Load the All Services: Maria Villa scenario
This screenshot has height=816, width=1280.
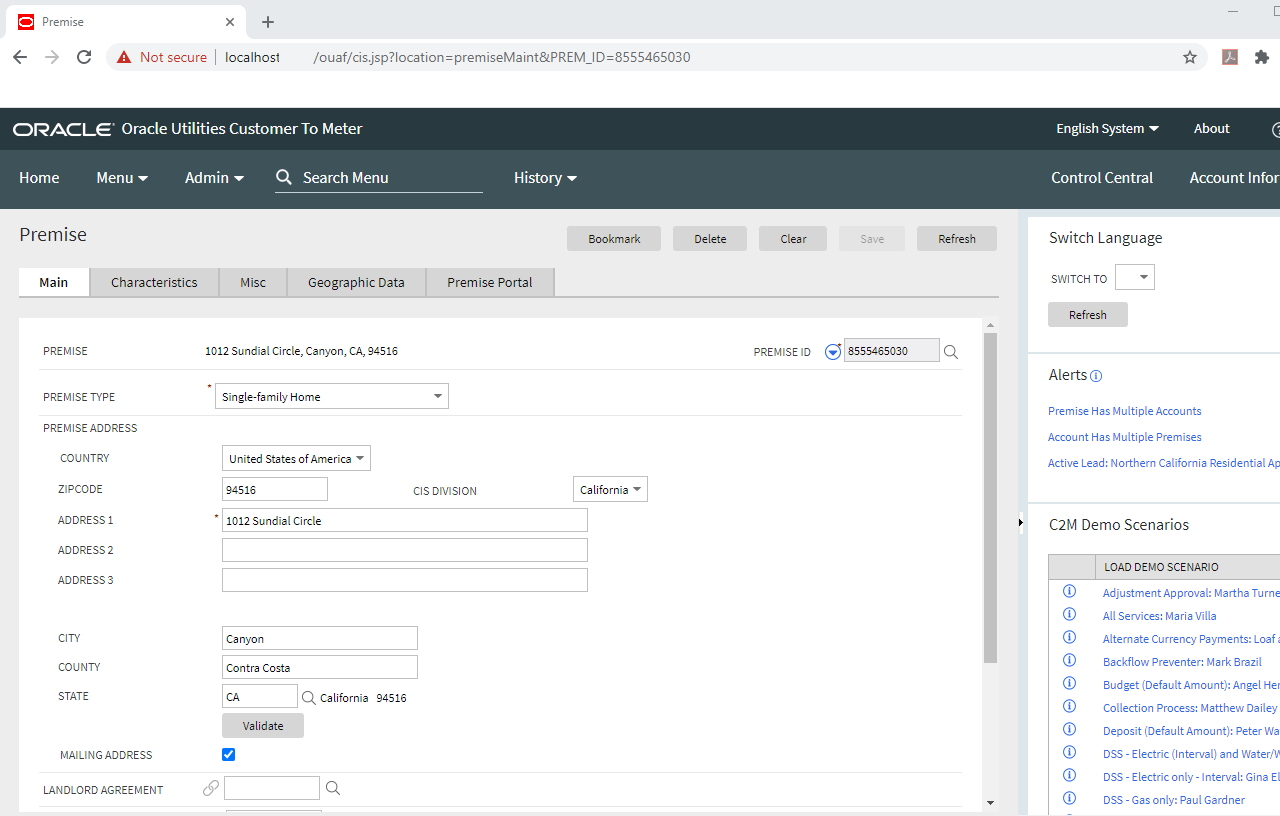tap(1160, 616)
